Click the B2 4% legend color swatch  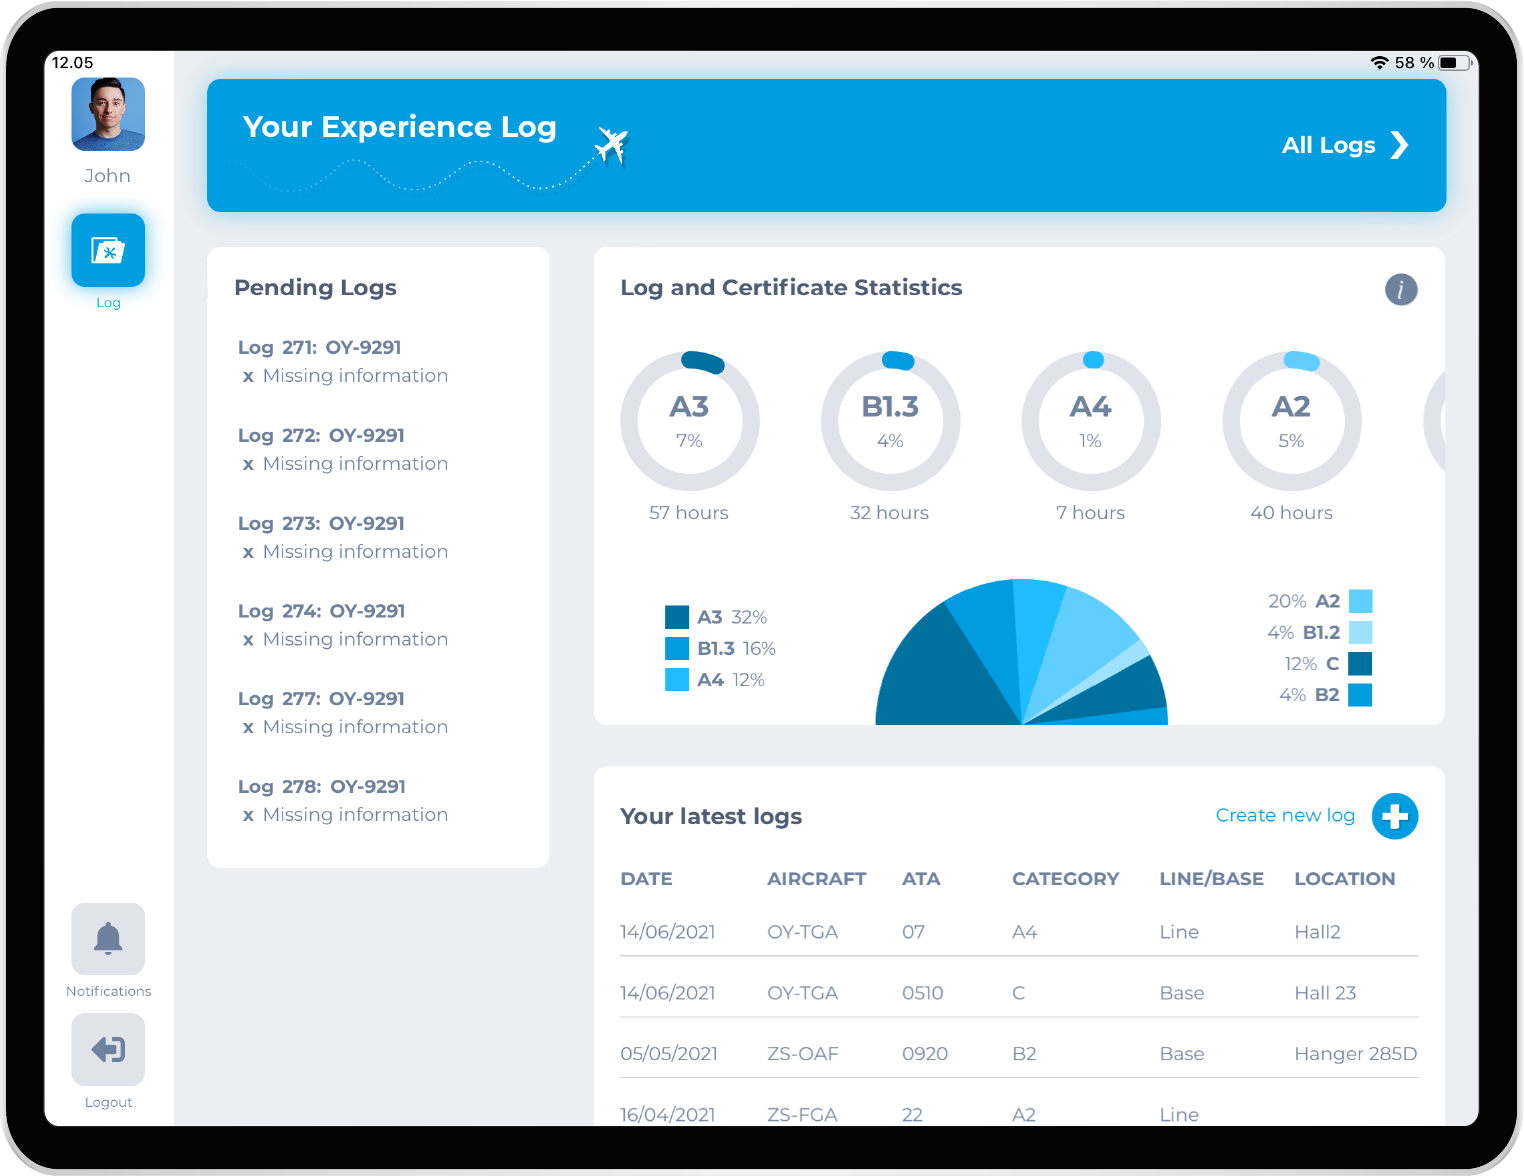(1360, 695)
